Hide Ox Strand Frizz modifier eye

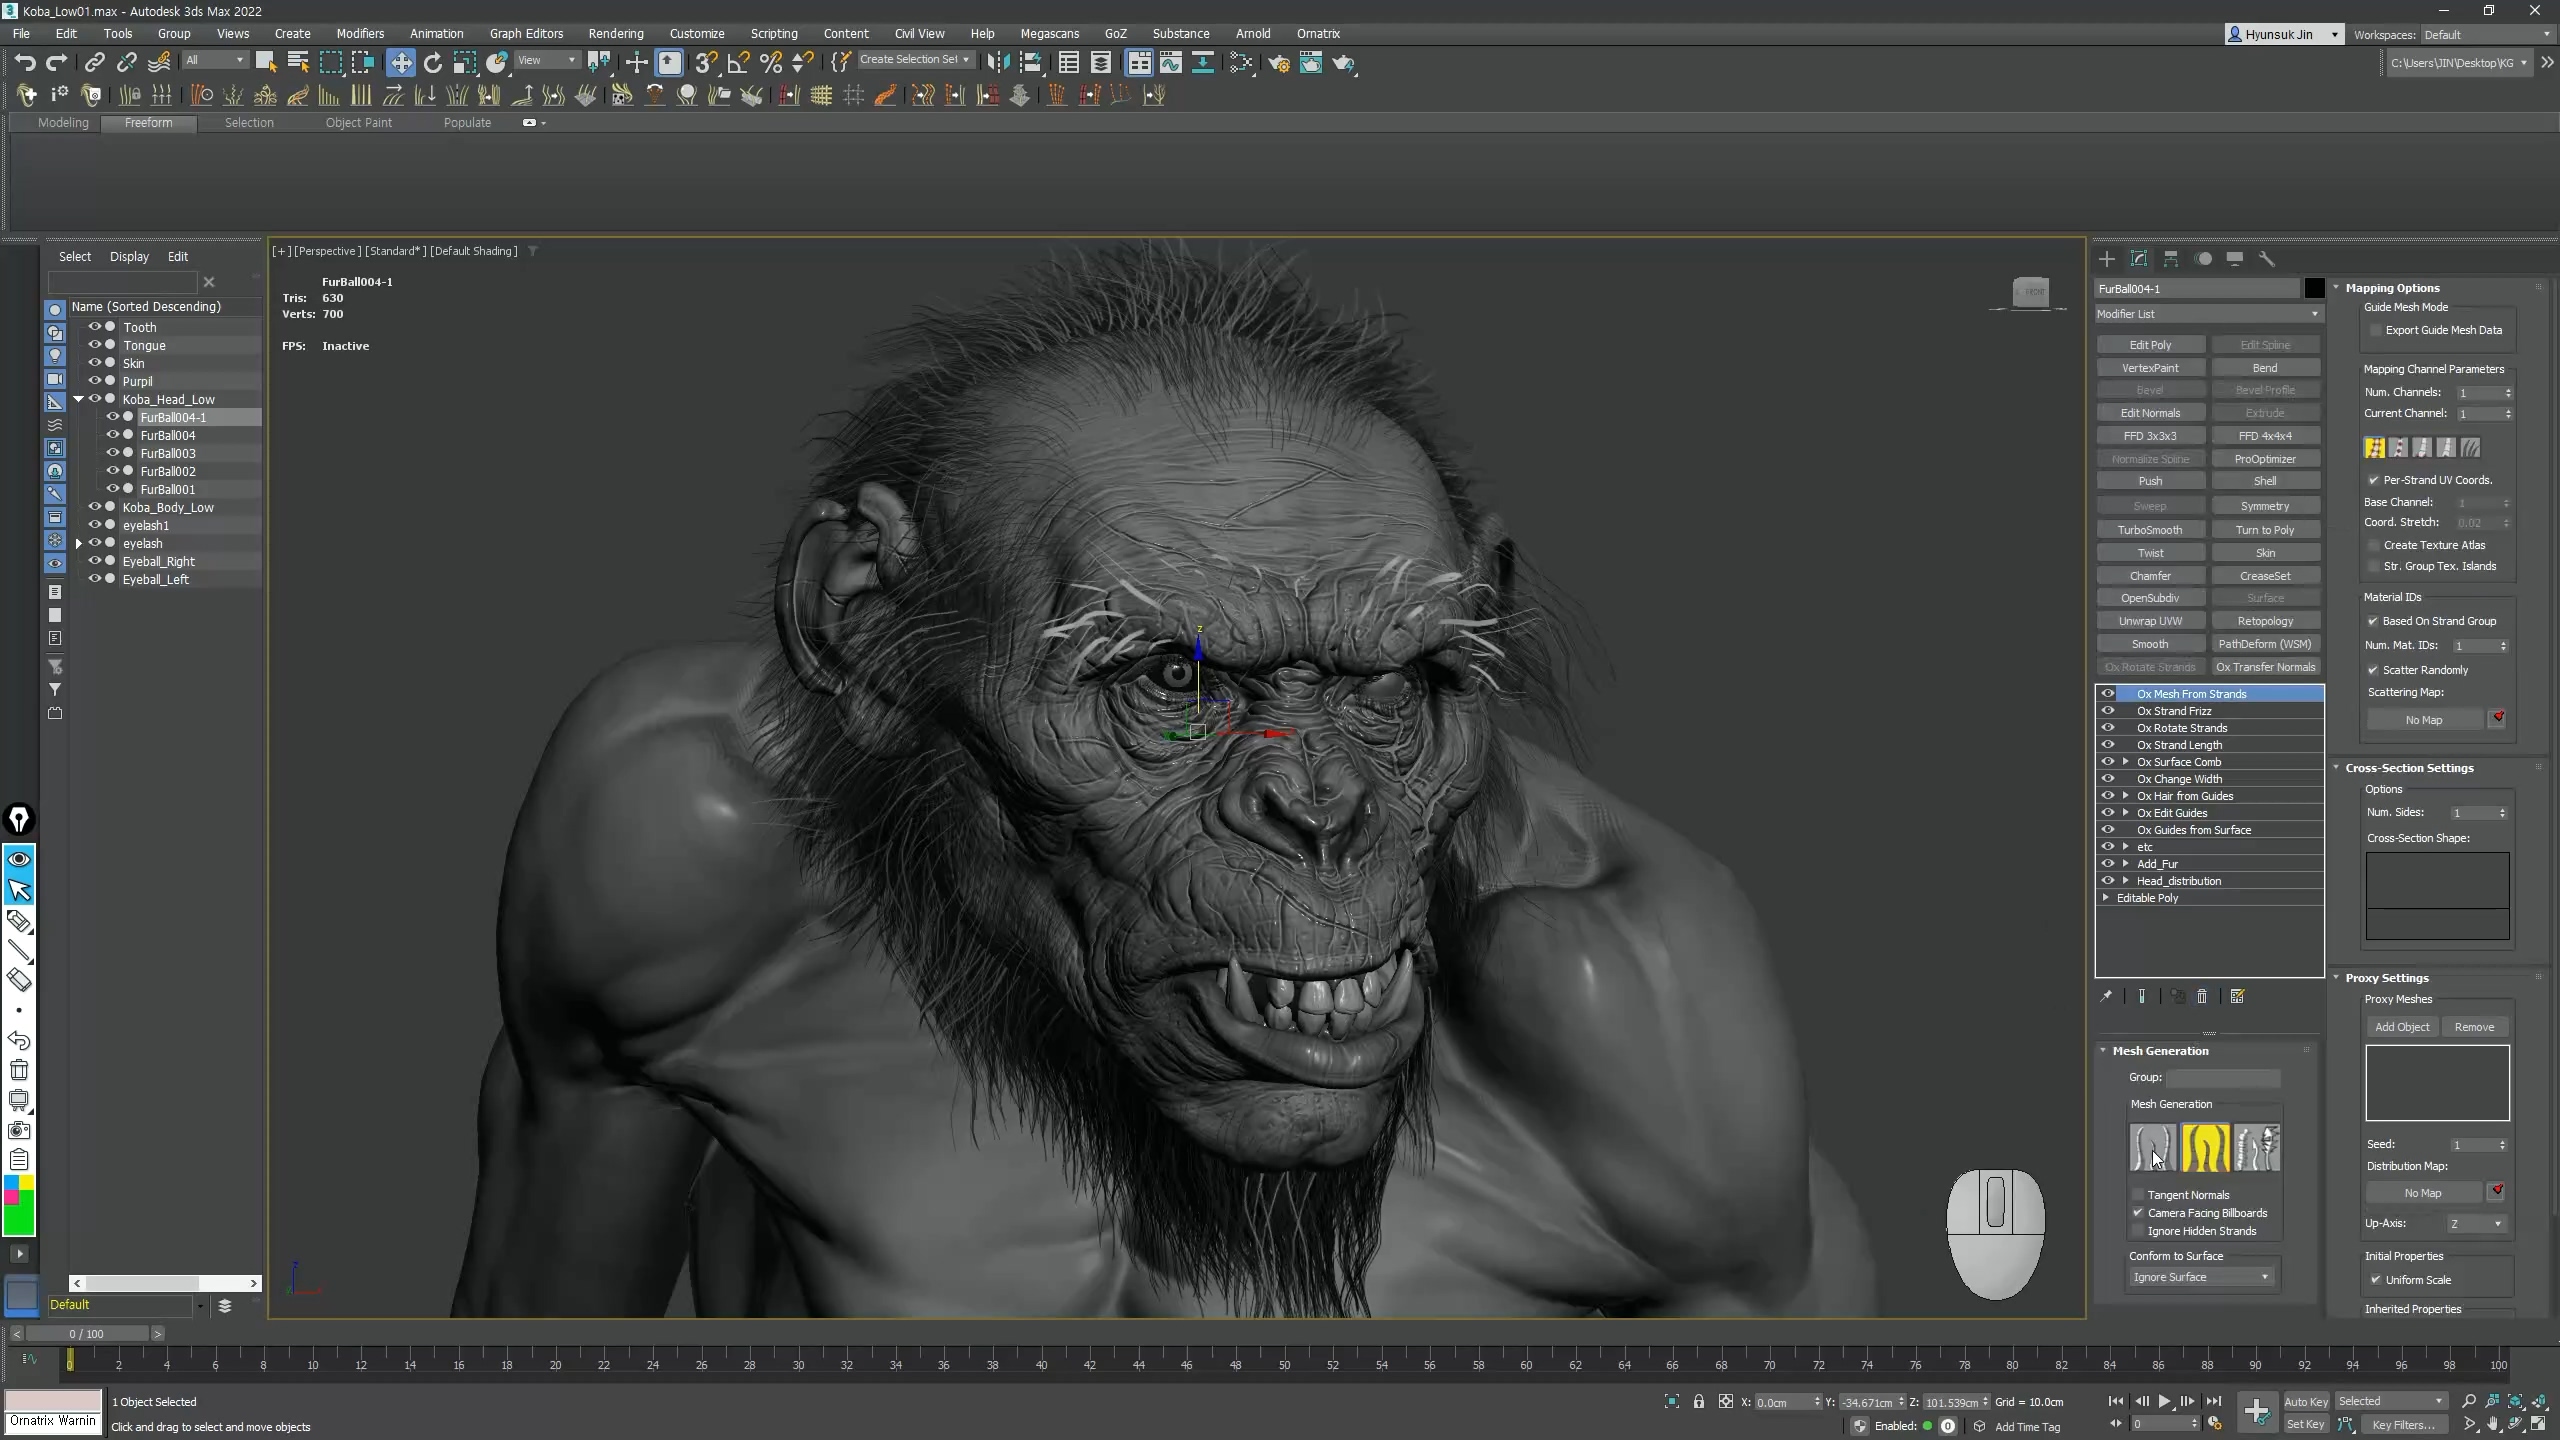[x=2108, y=711]
